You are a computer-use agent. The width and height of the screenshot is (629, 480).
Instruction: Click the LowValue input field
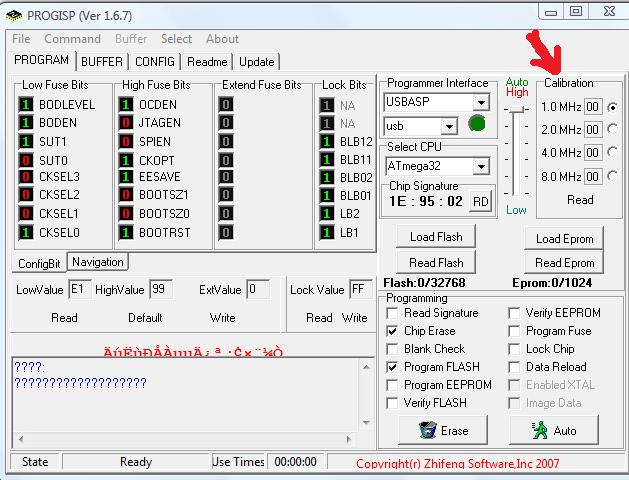point(78,290)
